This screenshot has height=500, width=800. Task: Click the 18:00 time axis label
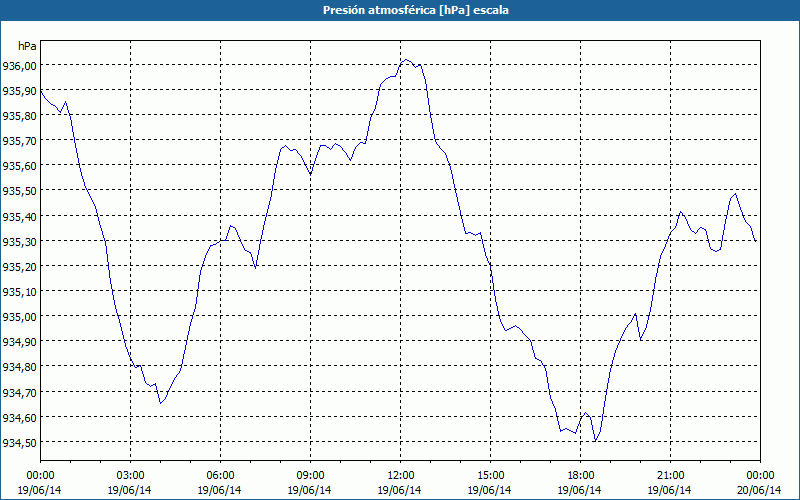pyautogui.click(x=581, y=476)
